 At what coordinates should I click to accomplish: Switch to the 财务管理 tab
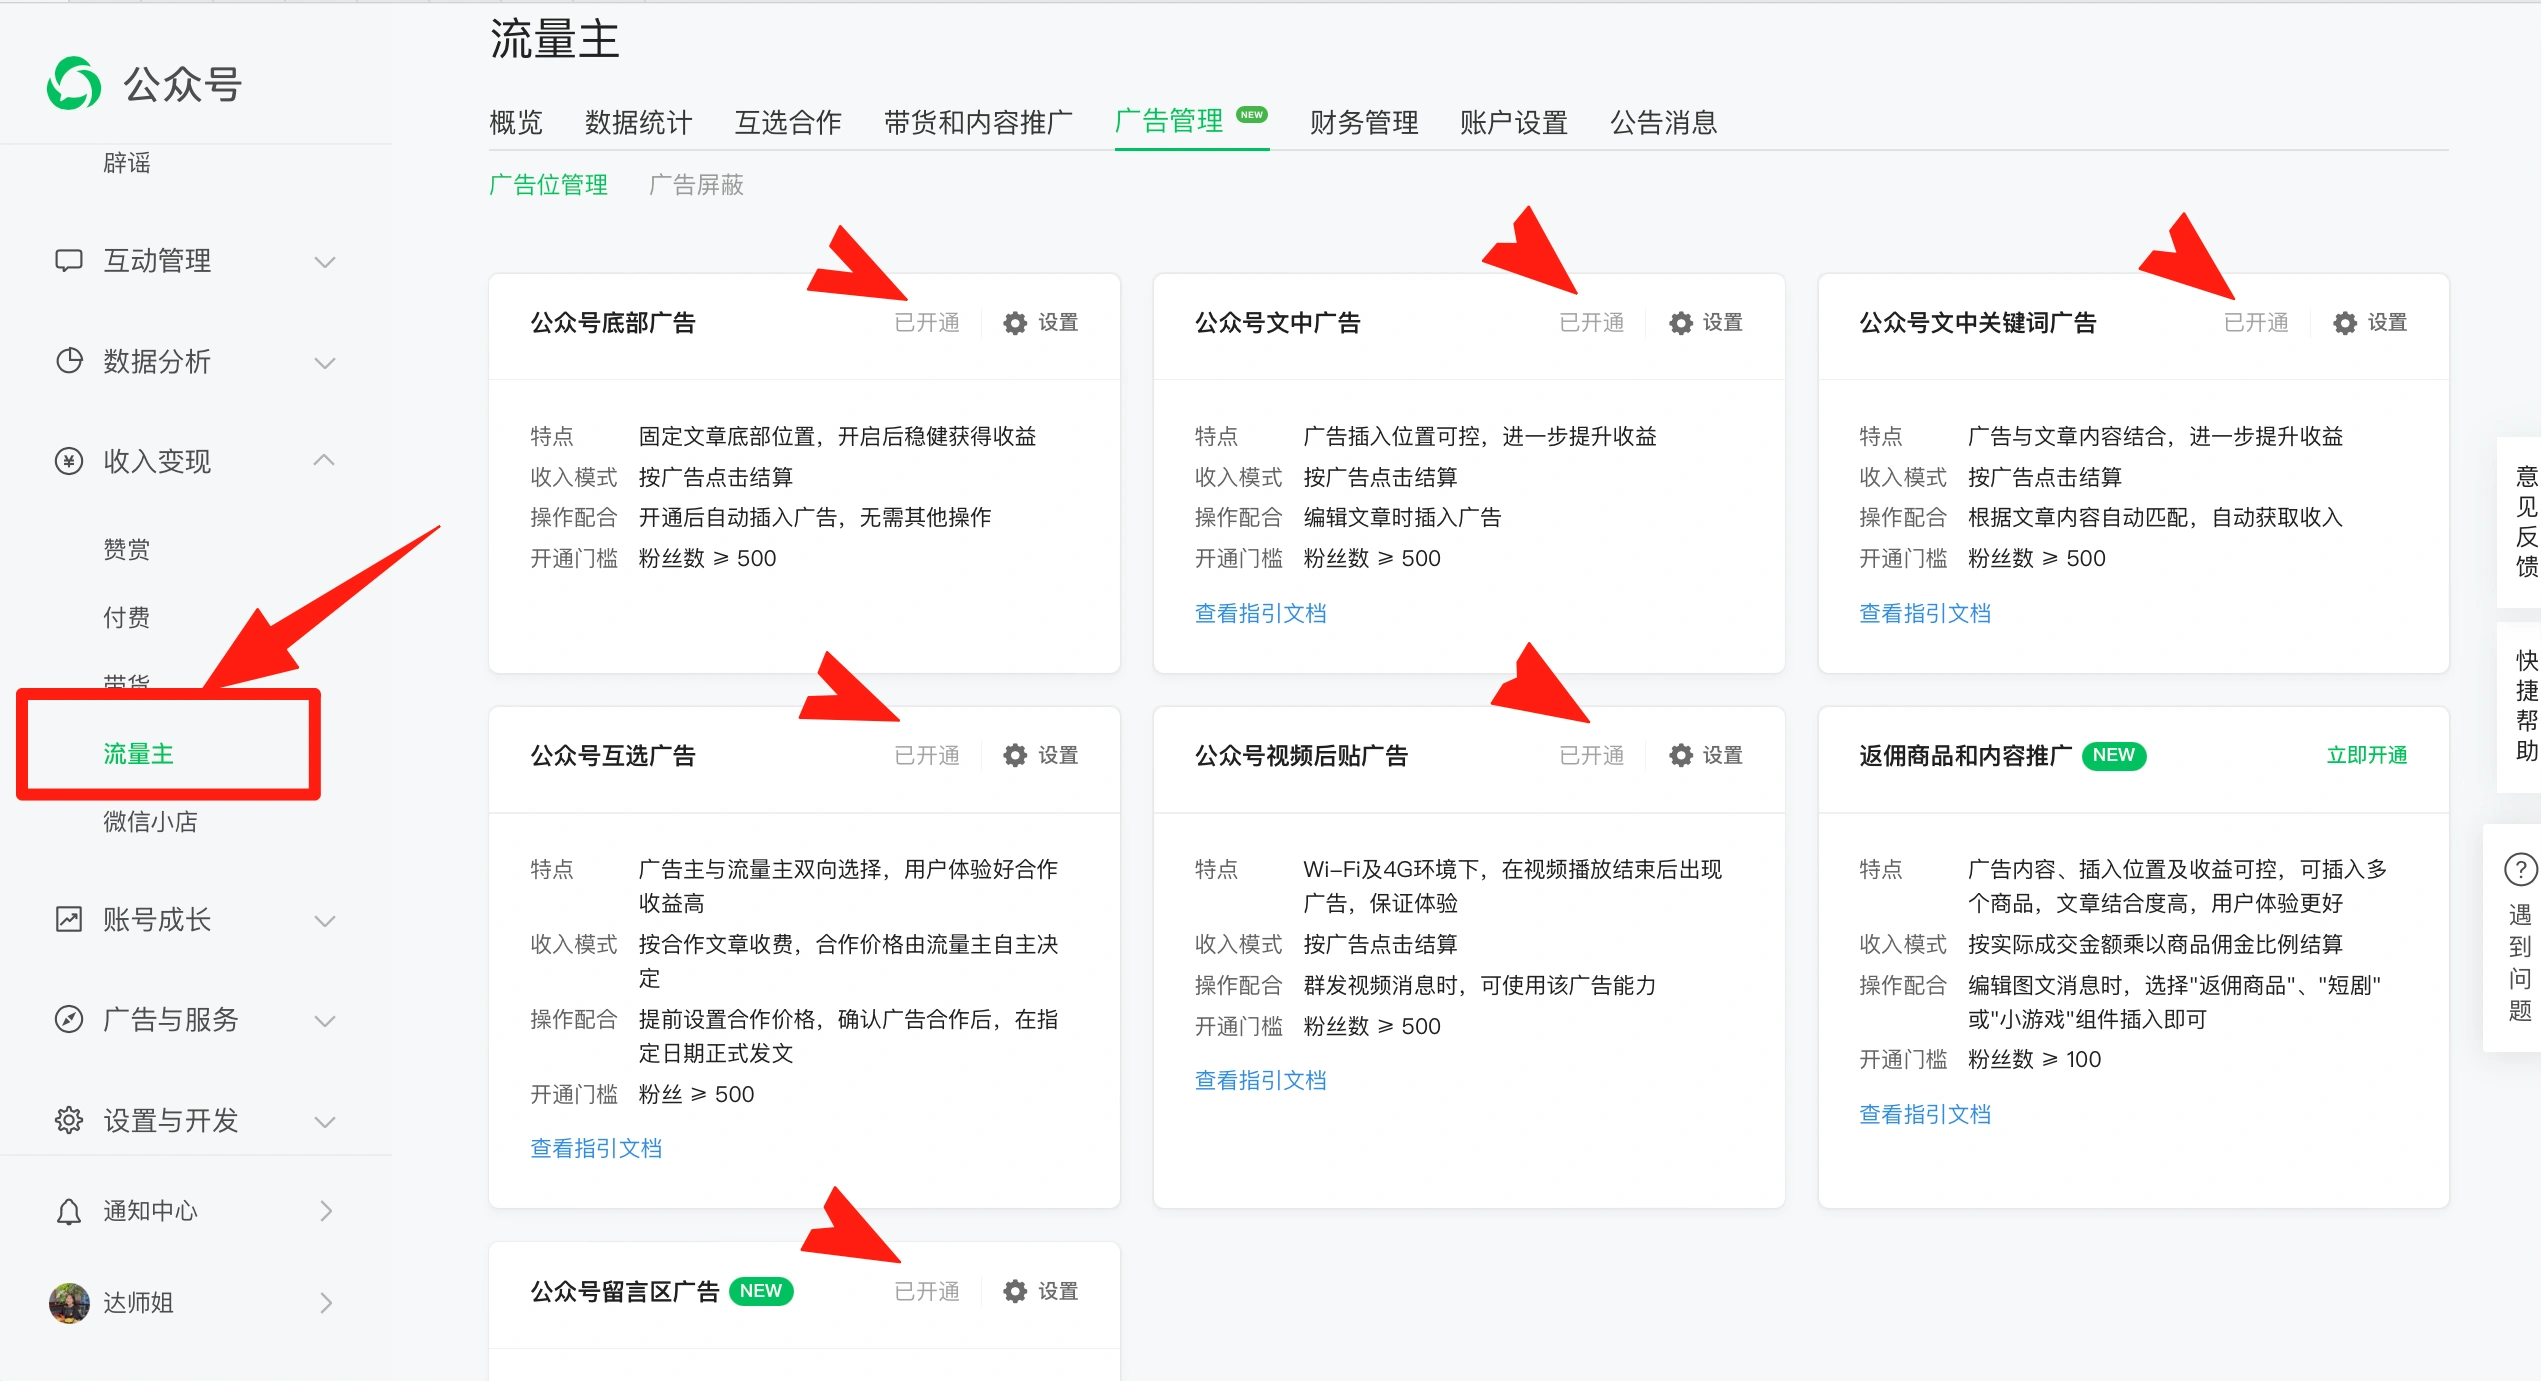click(1364, 123)
